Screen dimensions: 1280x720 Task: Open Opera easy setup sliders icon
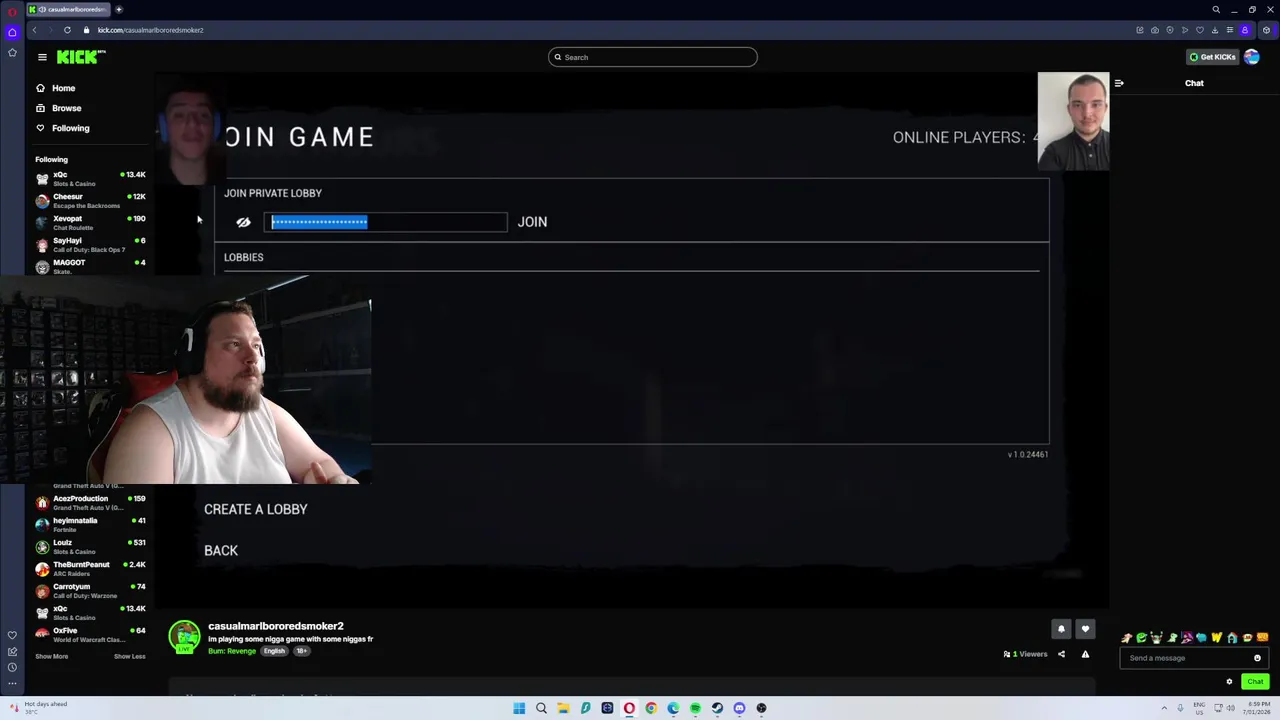pos(1230,30)
